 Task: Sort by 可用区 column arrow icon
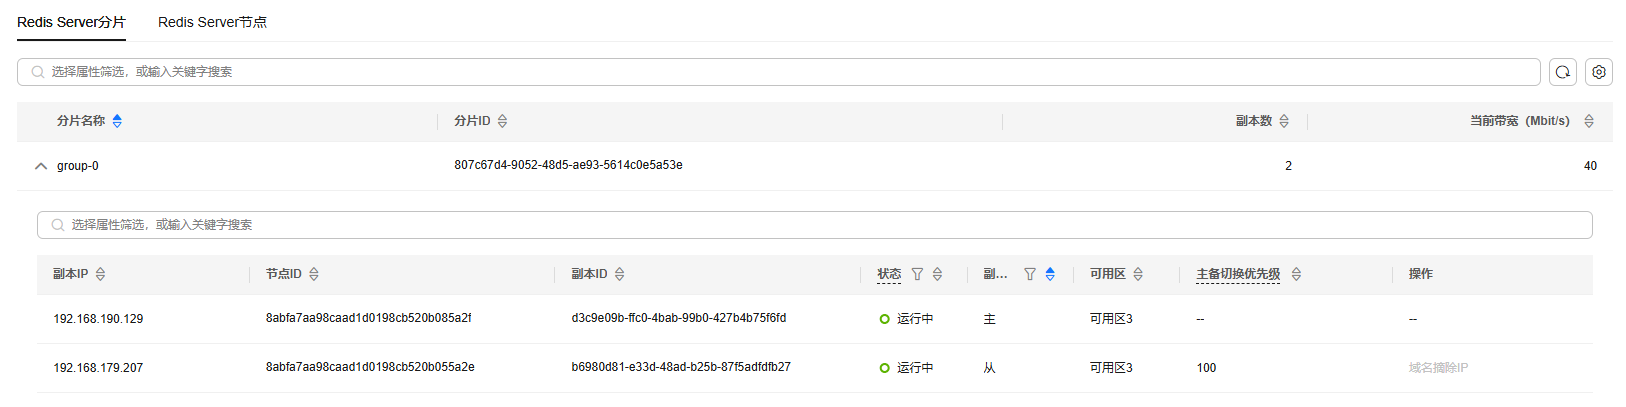pyautogui.click(x=1138, y=274)
